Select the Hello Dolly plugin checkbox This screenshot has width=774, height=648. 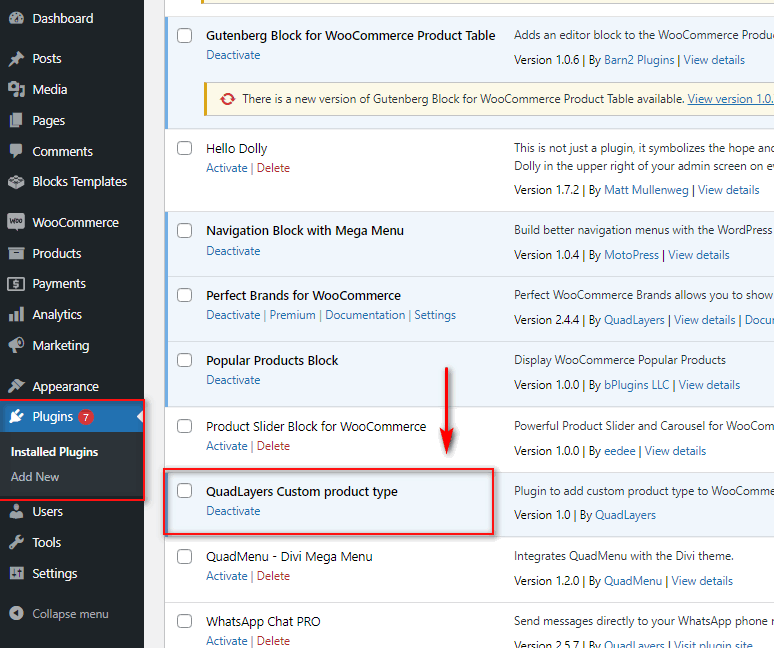coord(185,148)
